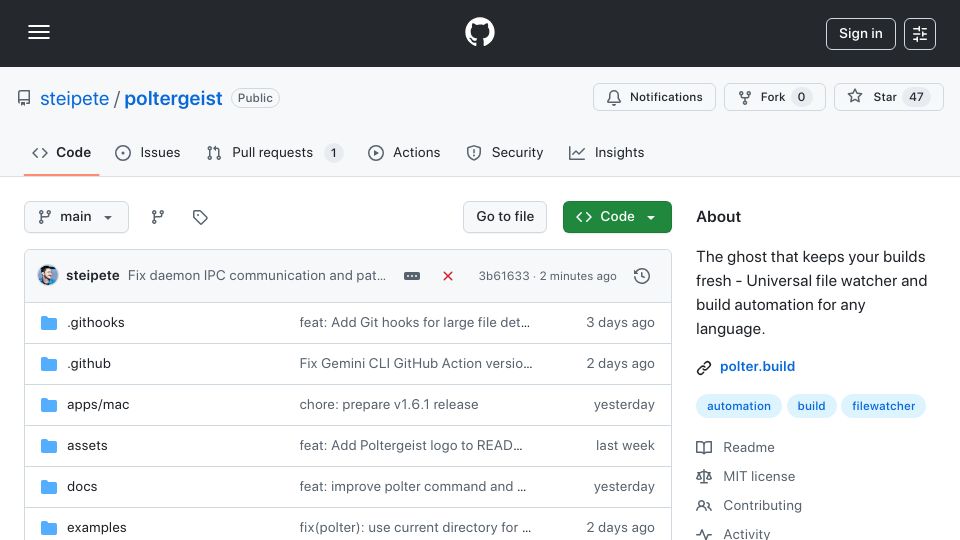Open the poltergeist repository link

tap(173, 98)
